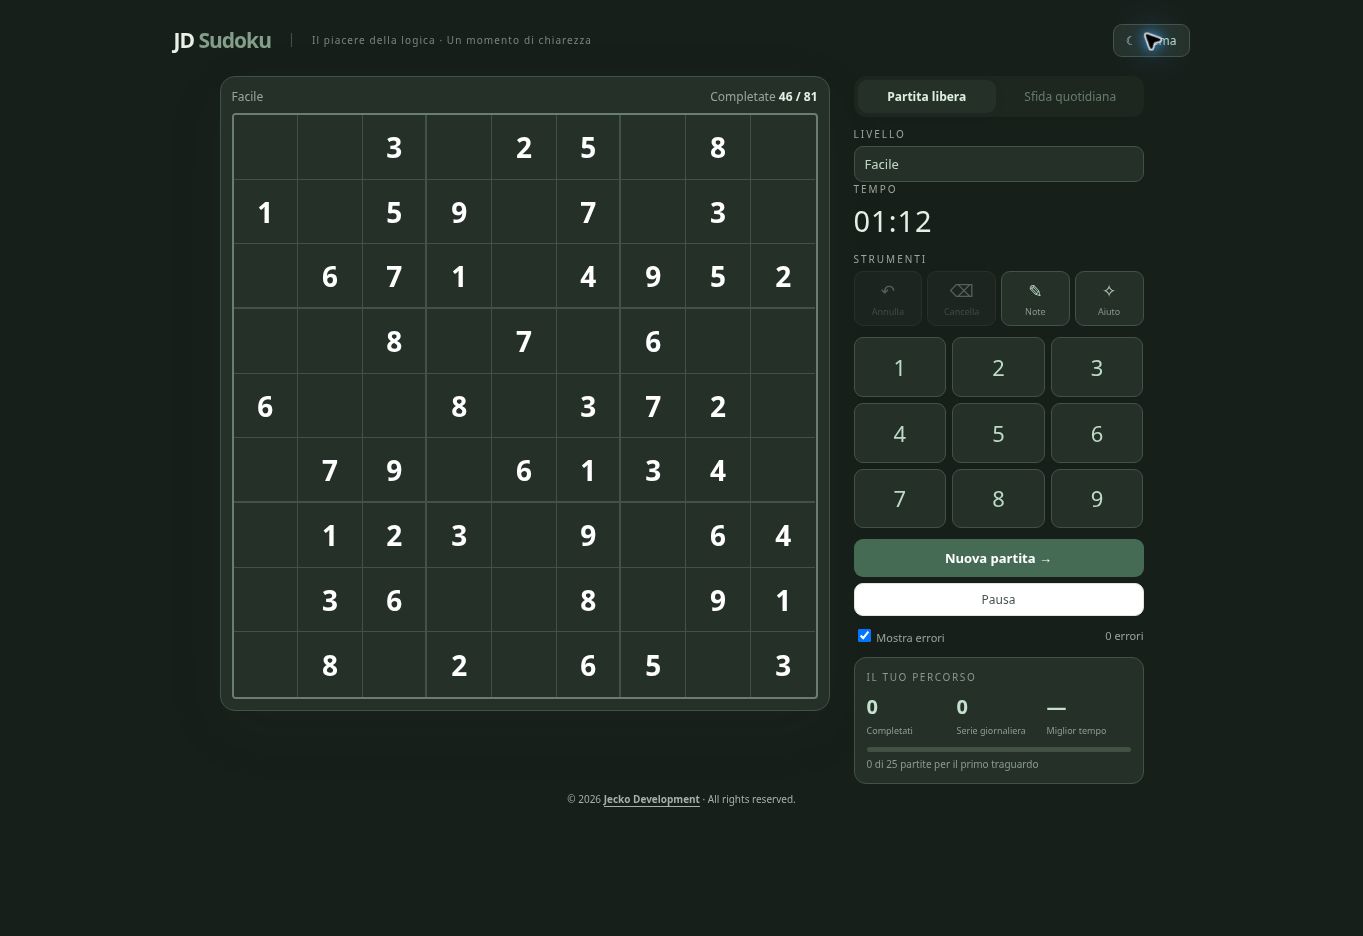Select the 8 in the fifth grid row
Screen dimensions: 1363x936
(x=459, y=406)
